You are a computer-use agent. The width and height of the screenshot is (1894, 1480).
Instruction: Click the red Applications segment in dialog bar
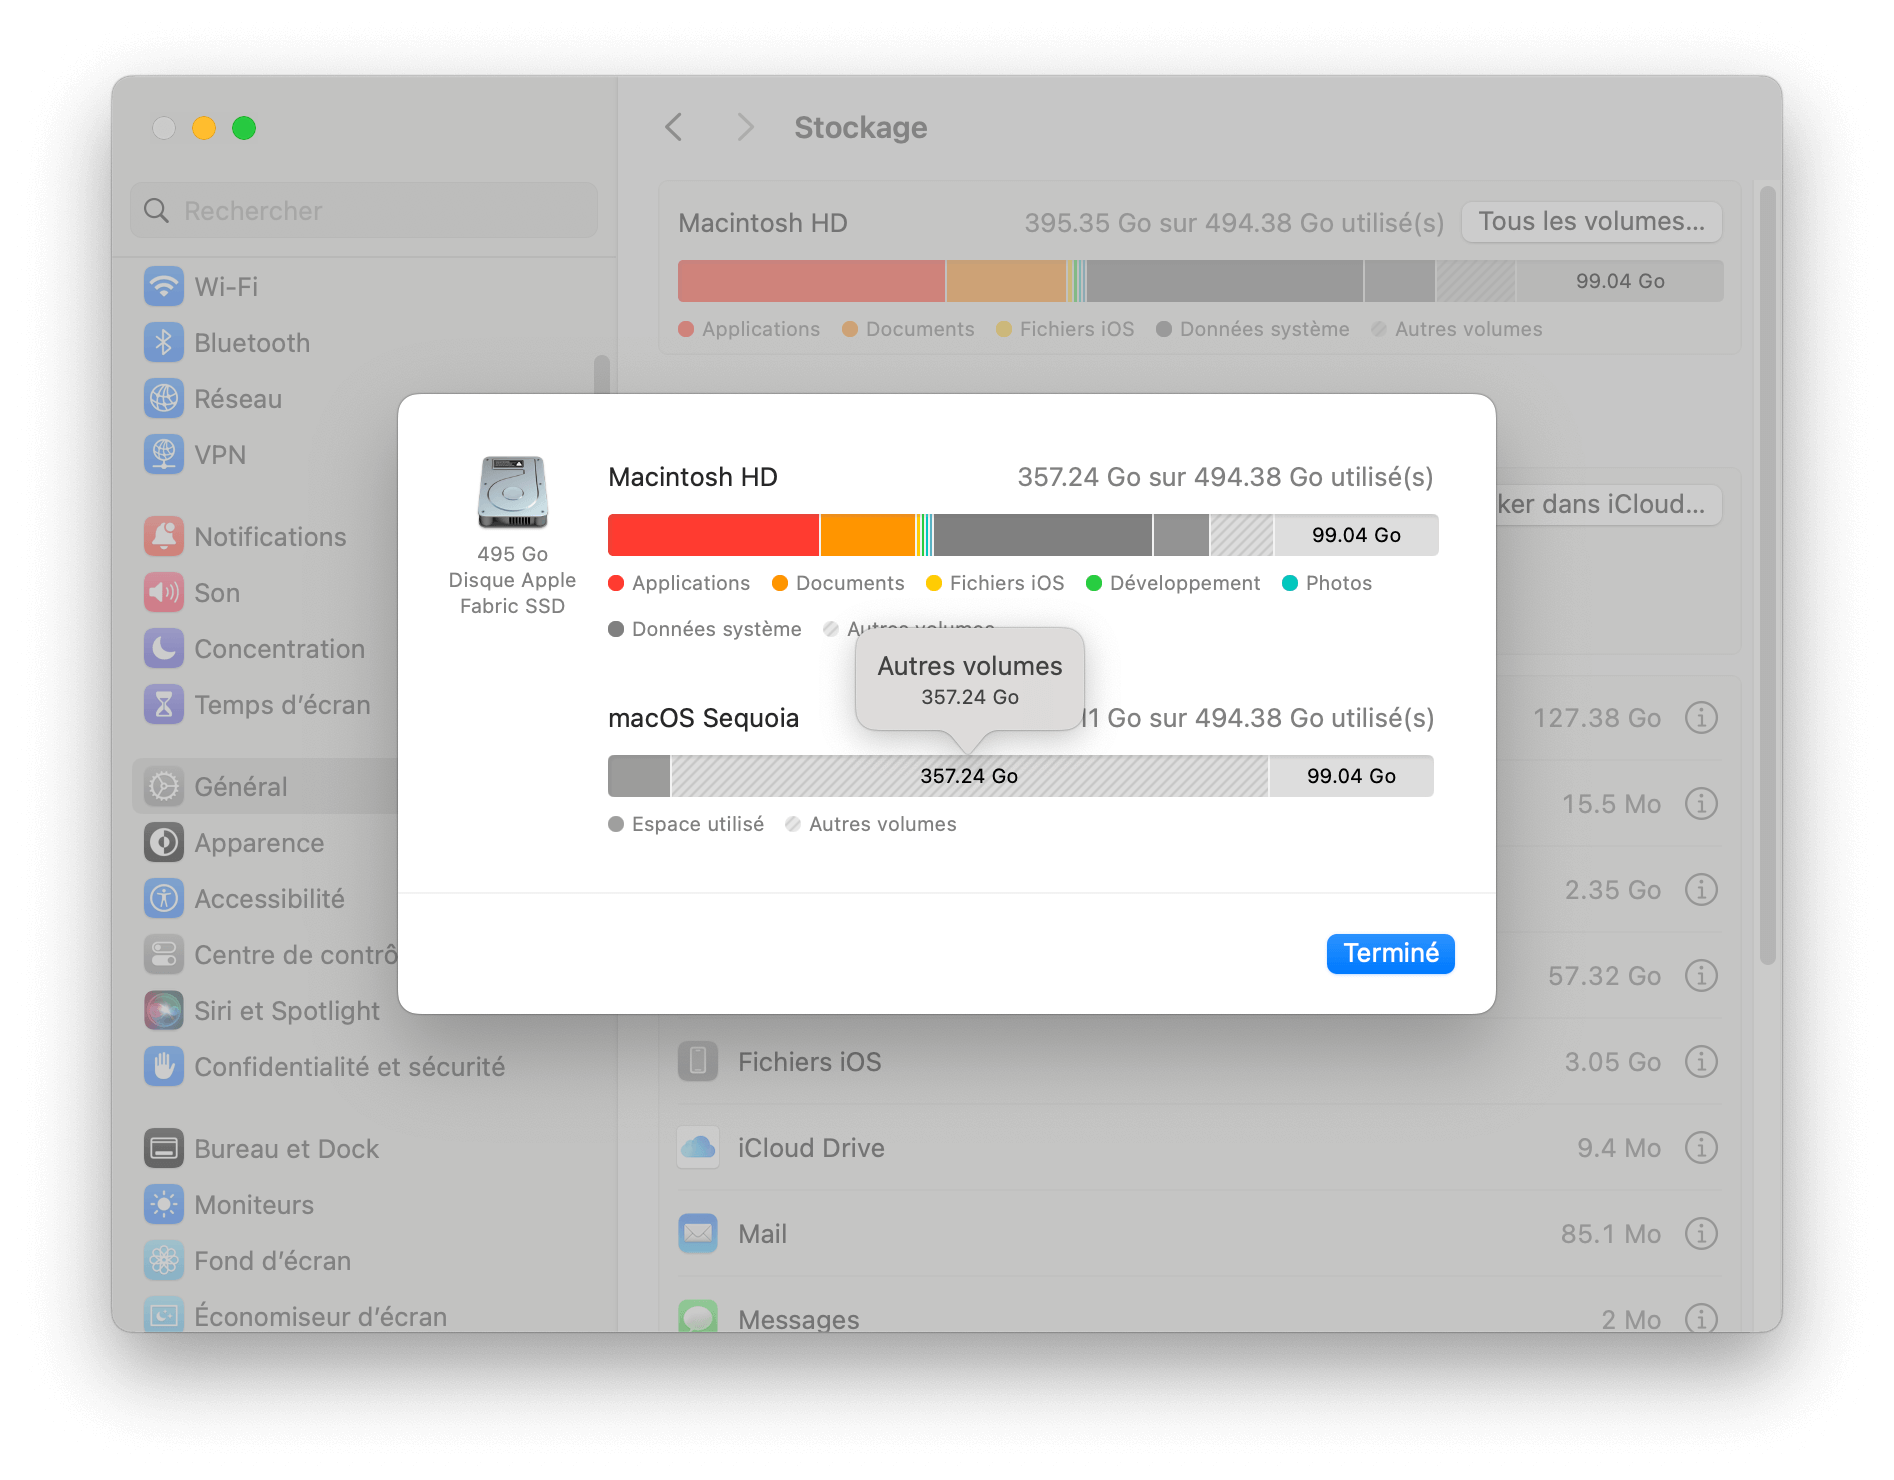(713, 535)
